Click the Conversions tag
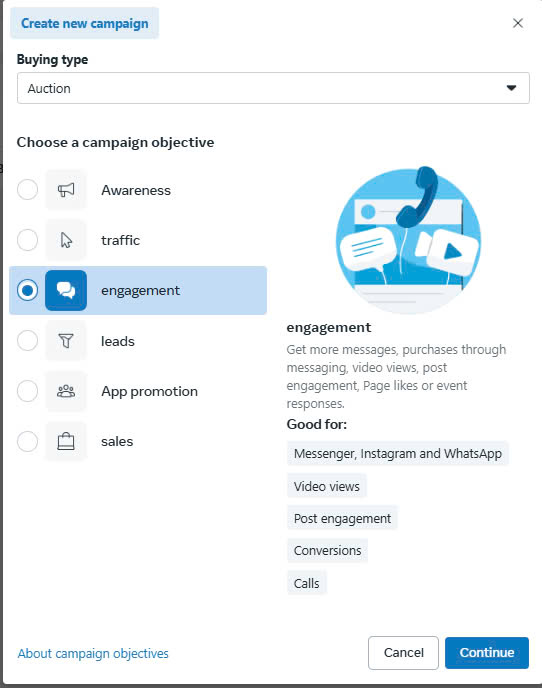This screenshot has width=542, height=688. tap(327, 550)
